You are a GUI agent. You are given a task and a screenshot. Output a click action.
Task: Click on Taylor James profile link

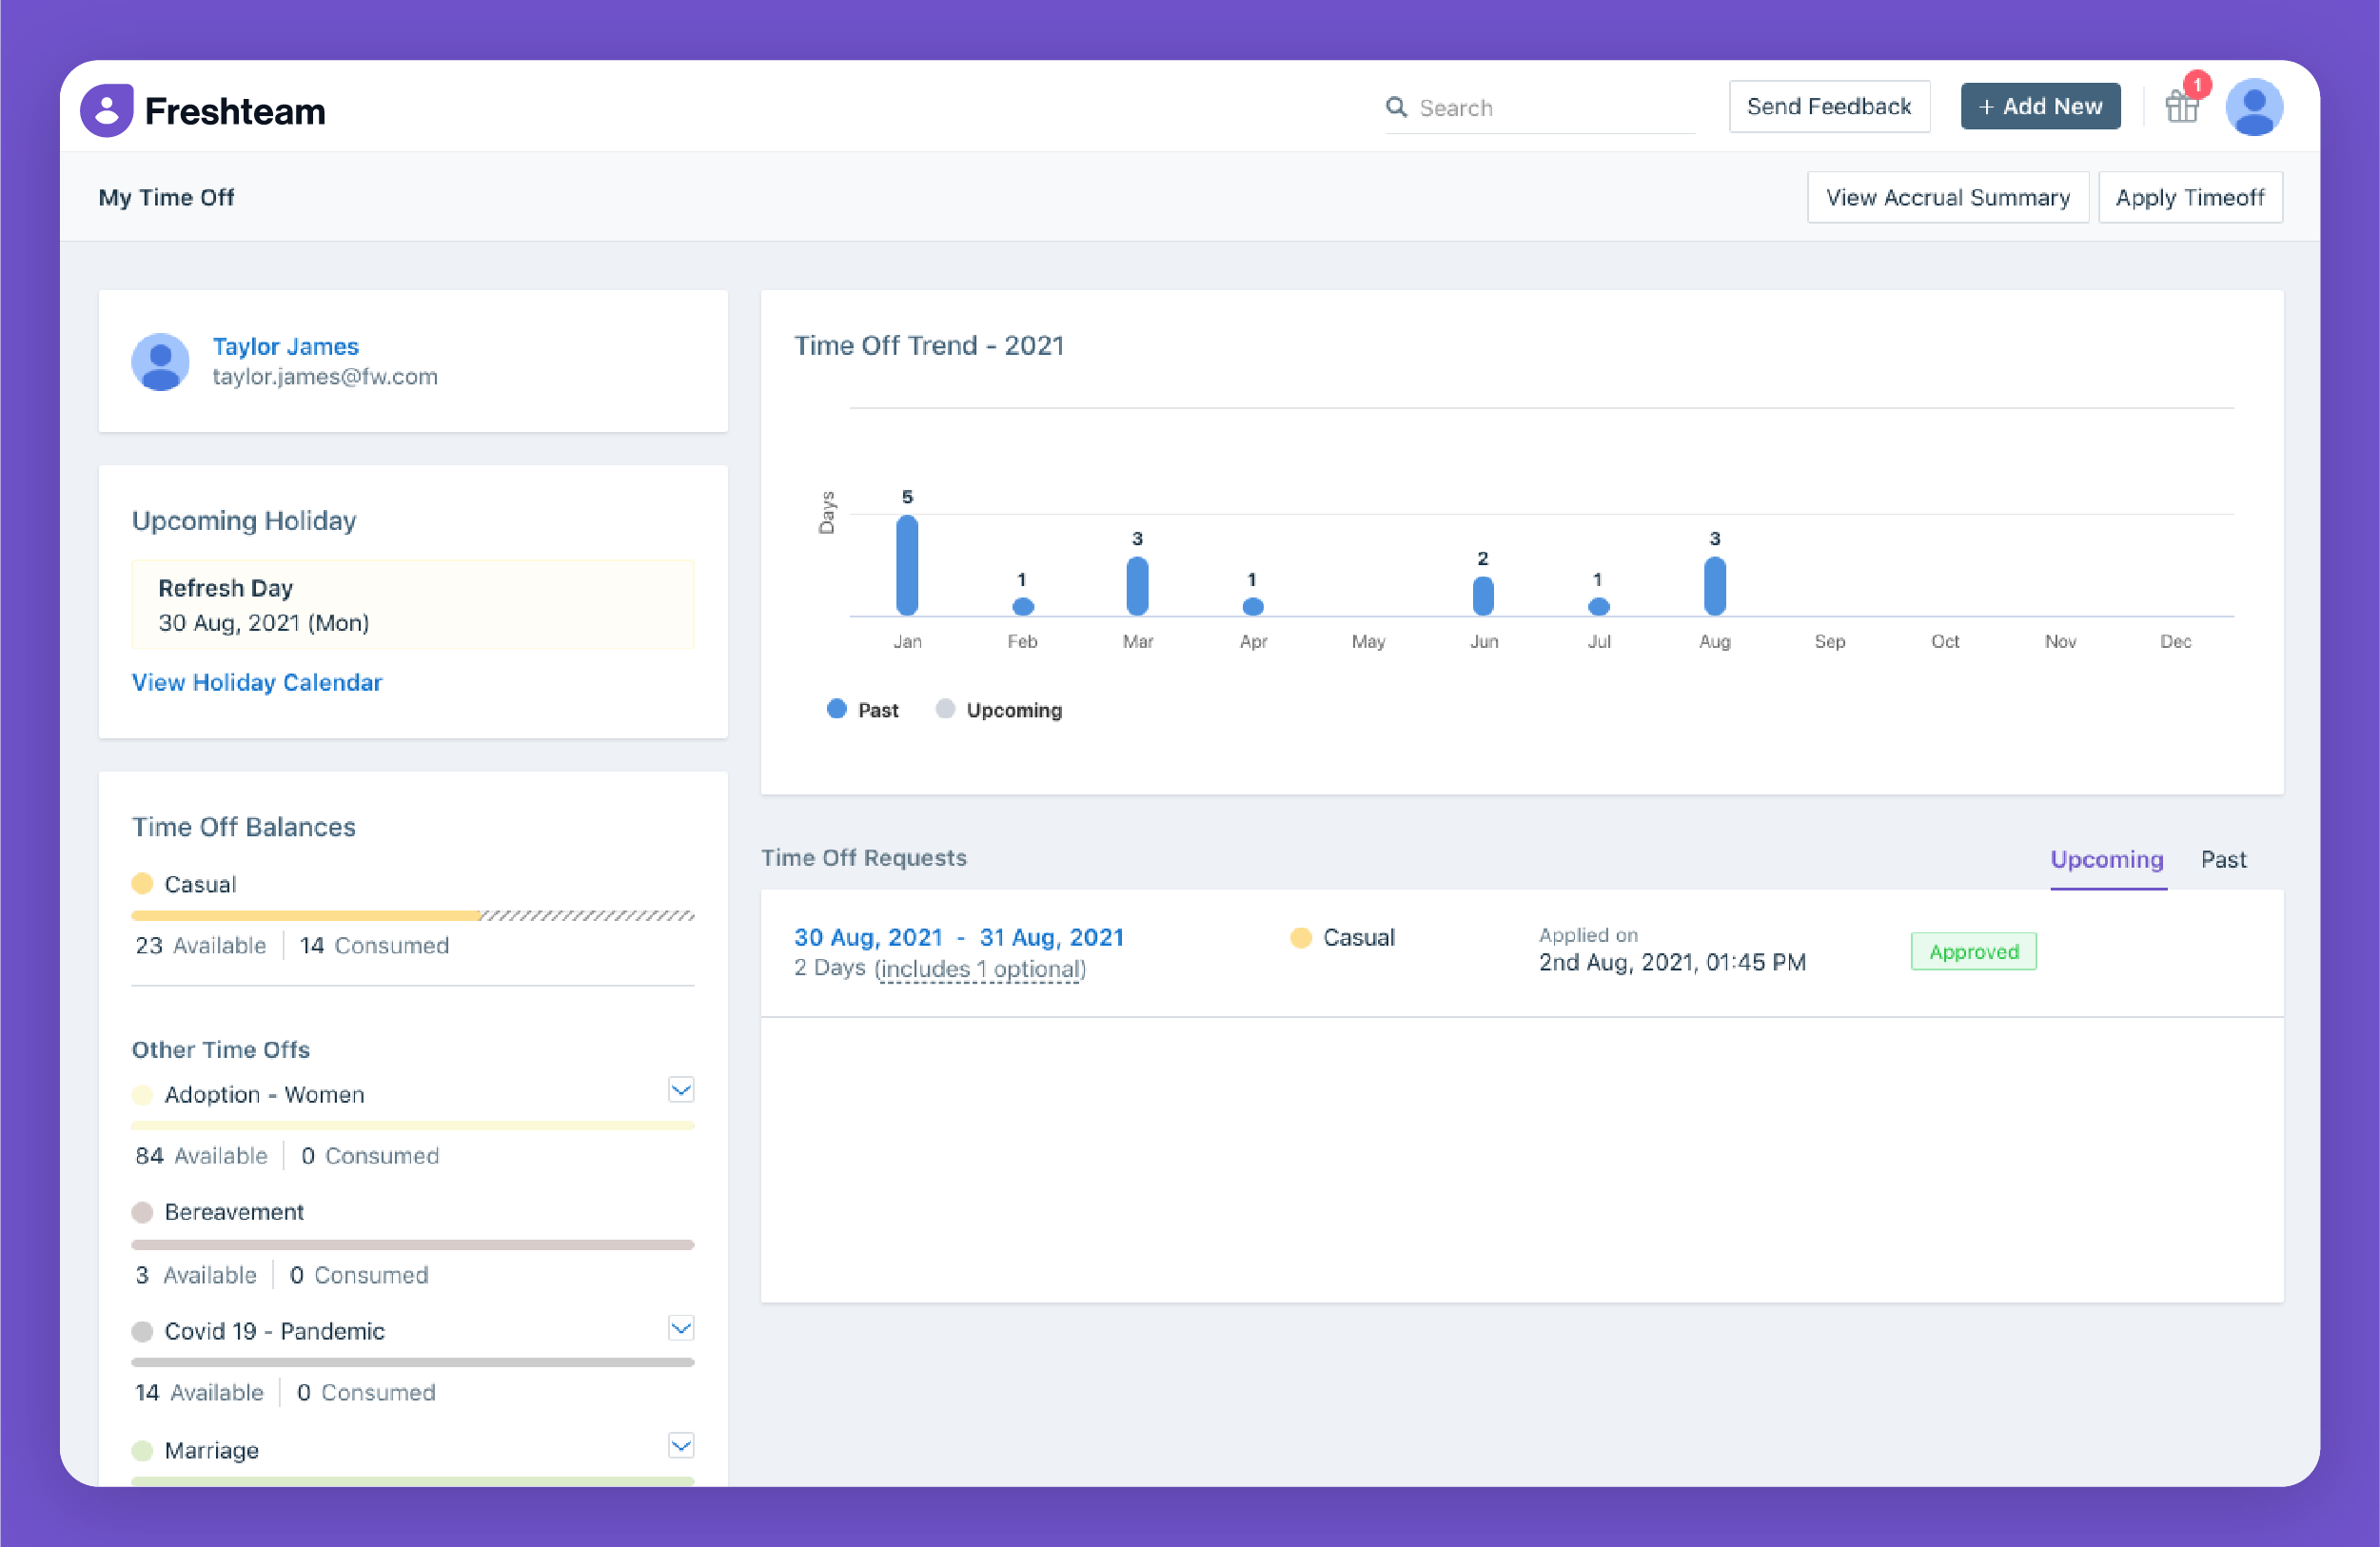[x=283, y=345]
